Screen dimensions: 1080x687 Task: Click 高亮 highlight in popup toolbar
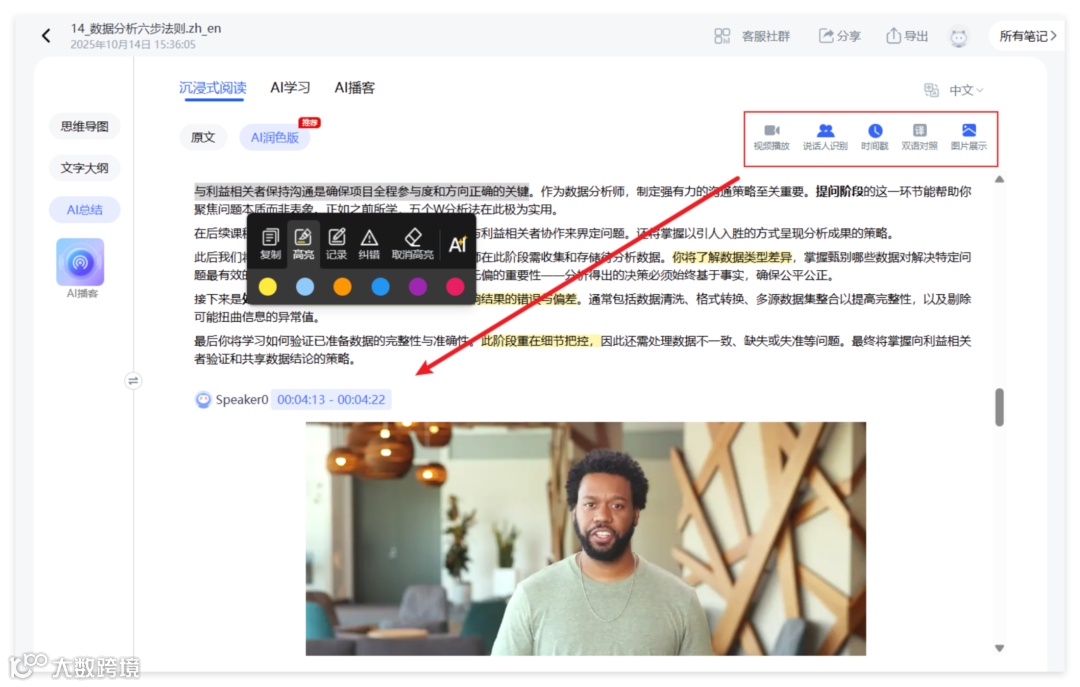[303, 243]
